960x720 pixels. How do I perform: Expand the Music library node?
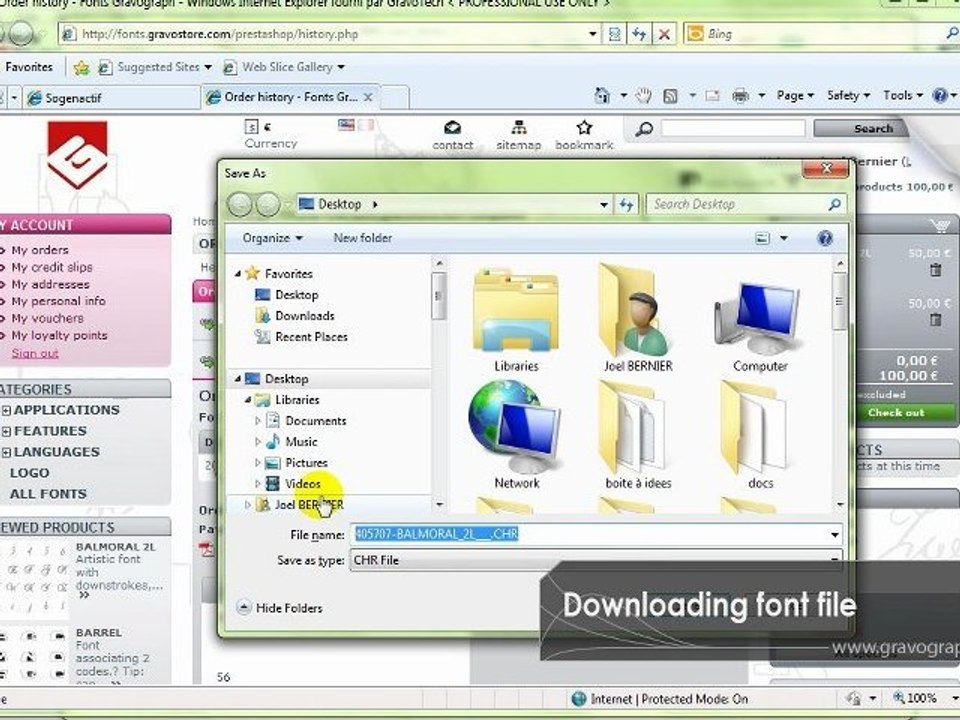(x=258, y=442)
